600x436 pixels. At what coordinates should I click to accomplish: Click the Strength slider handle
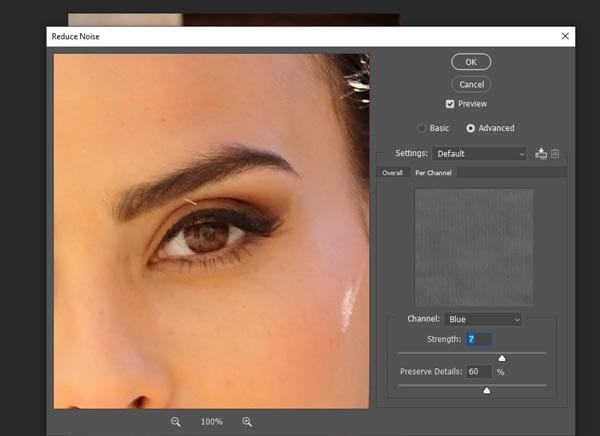pos(502,358)
